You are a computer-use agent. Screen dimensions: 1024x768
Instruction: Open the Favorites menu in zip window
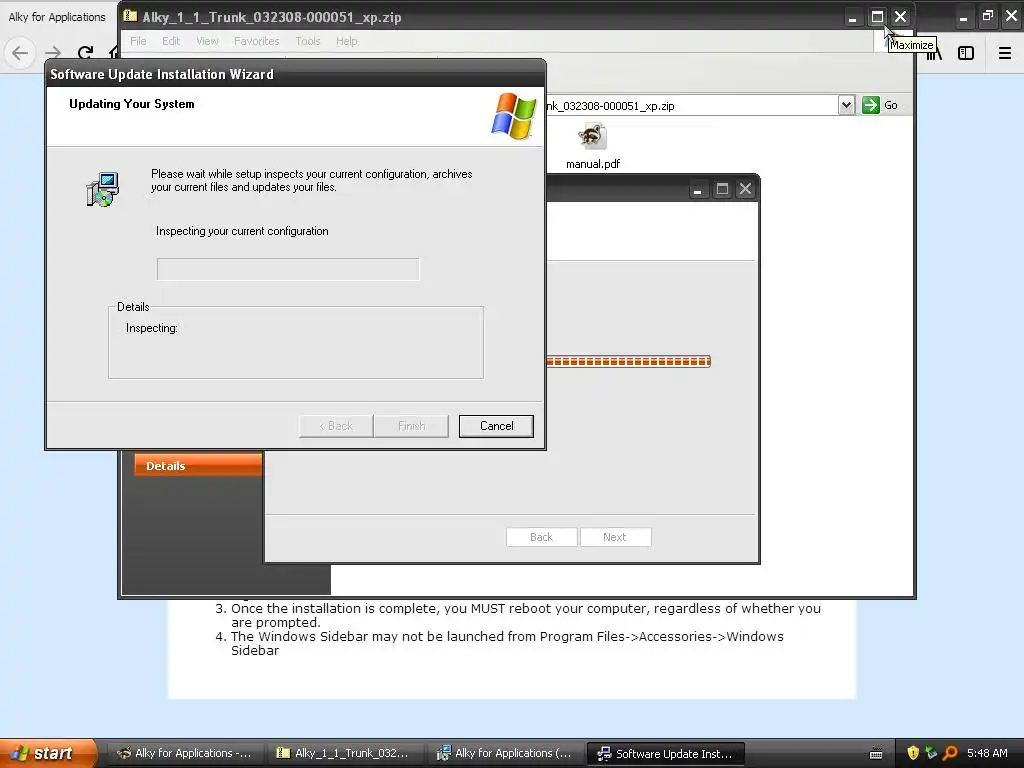[x=257, y=41]
